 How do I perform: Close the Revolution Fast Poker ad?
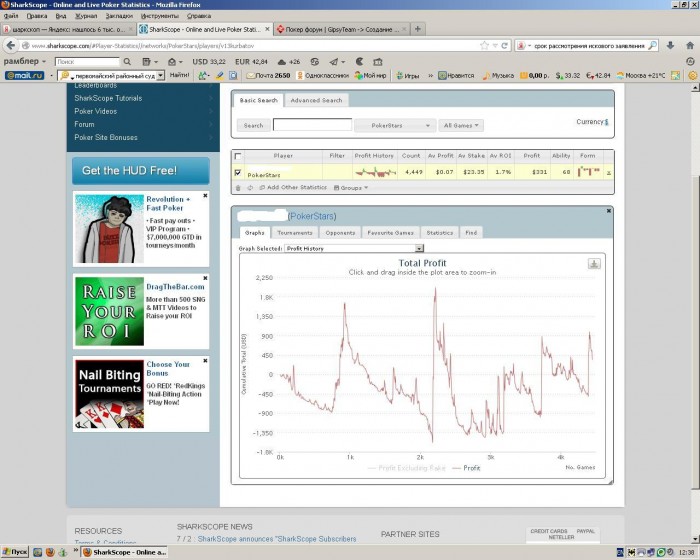click(x=205, y=196)
